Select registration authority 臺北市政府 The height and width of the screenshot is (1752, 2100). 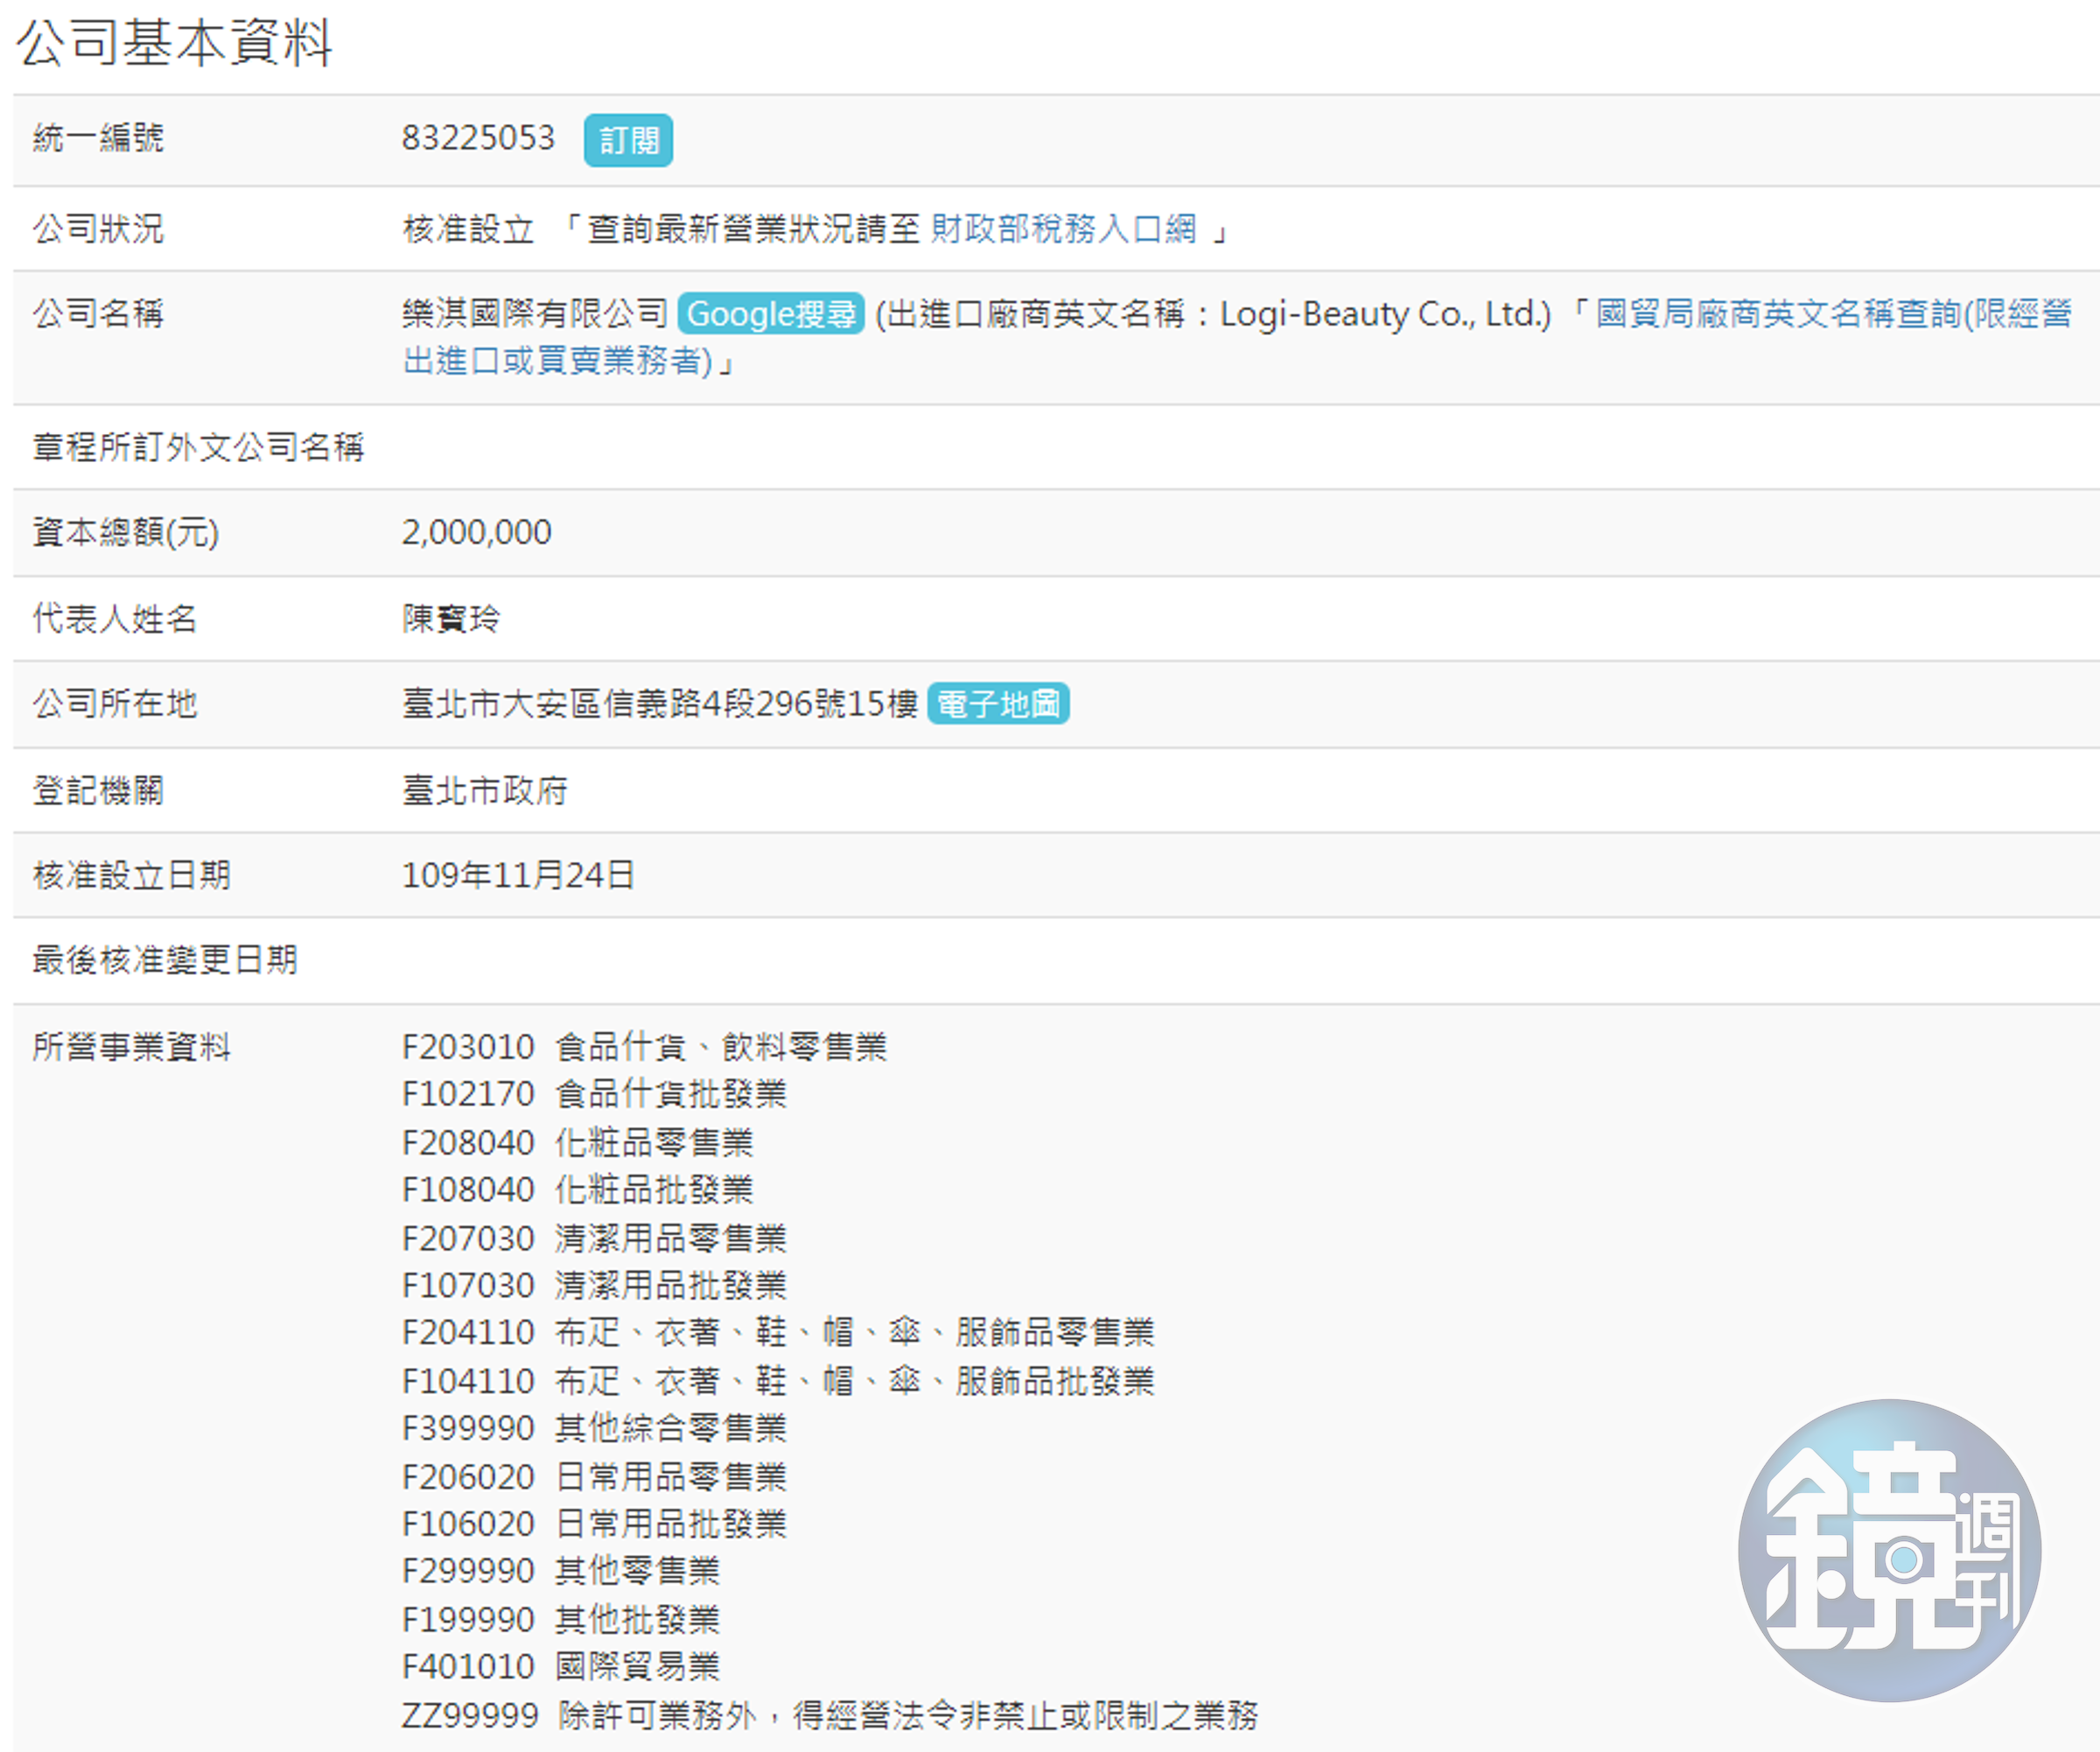pos(485,791)
